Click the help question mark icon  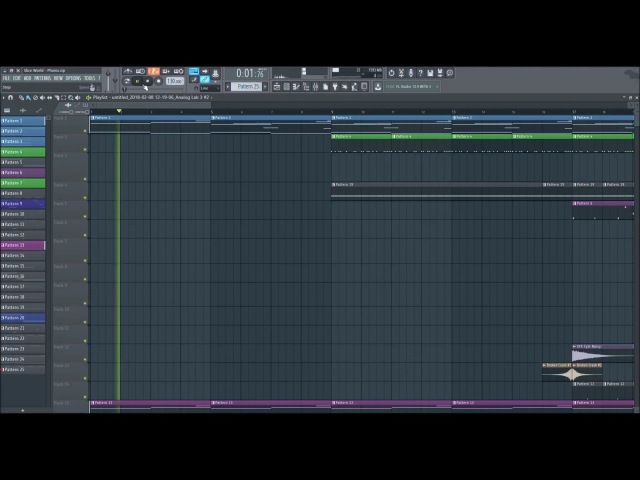(420, 73)
